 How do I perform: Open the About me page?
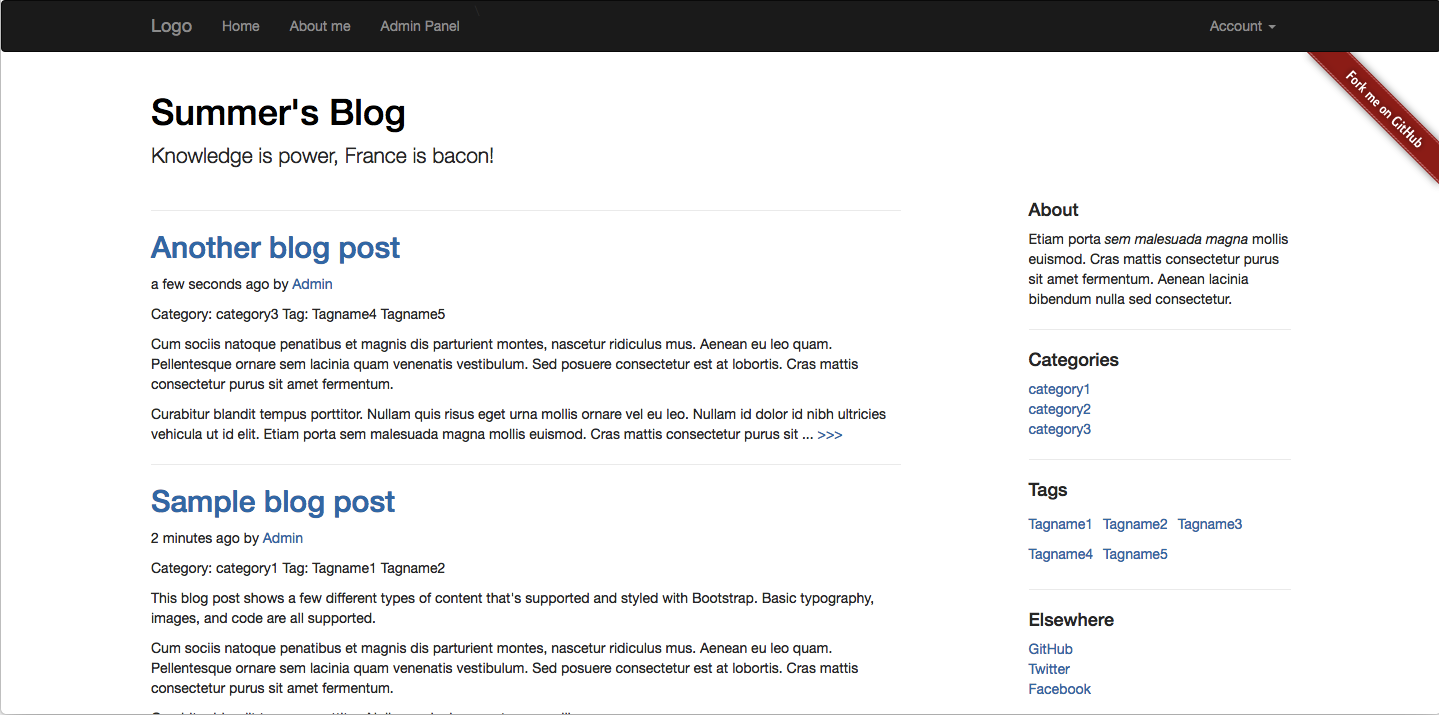[319, 26]
